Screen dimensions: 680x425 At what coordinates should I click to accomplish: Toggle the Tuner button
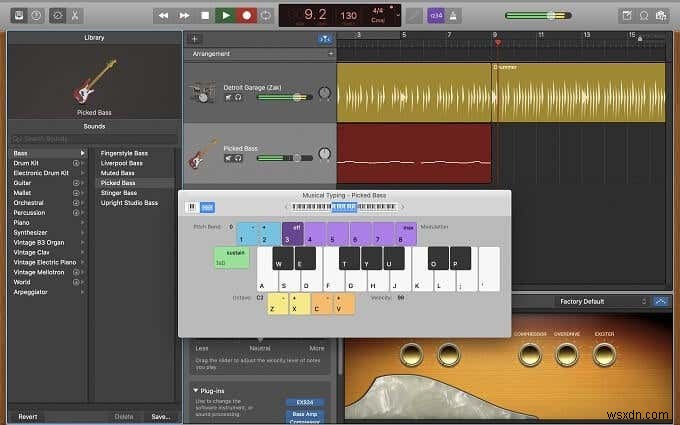(x=414, y=16)
